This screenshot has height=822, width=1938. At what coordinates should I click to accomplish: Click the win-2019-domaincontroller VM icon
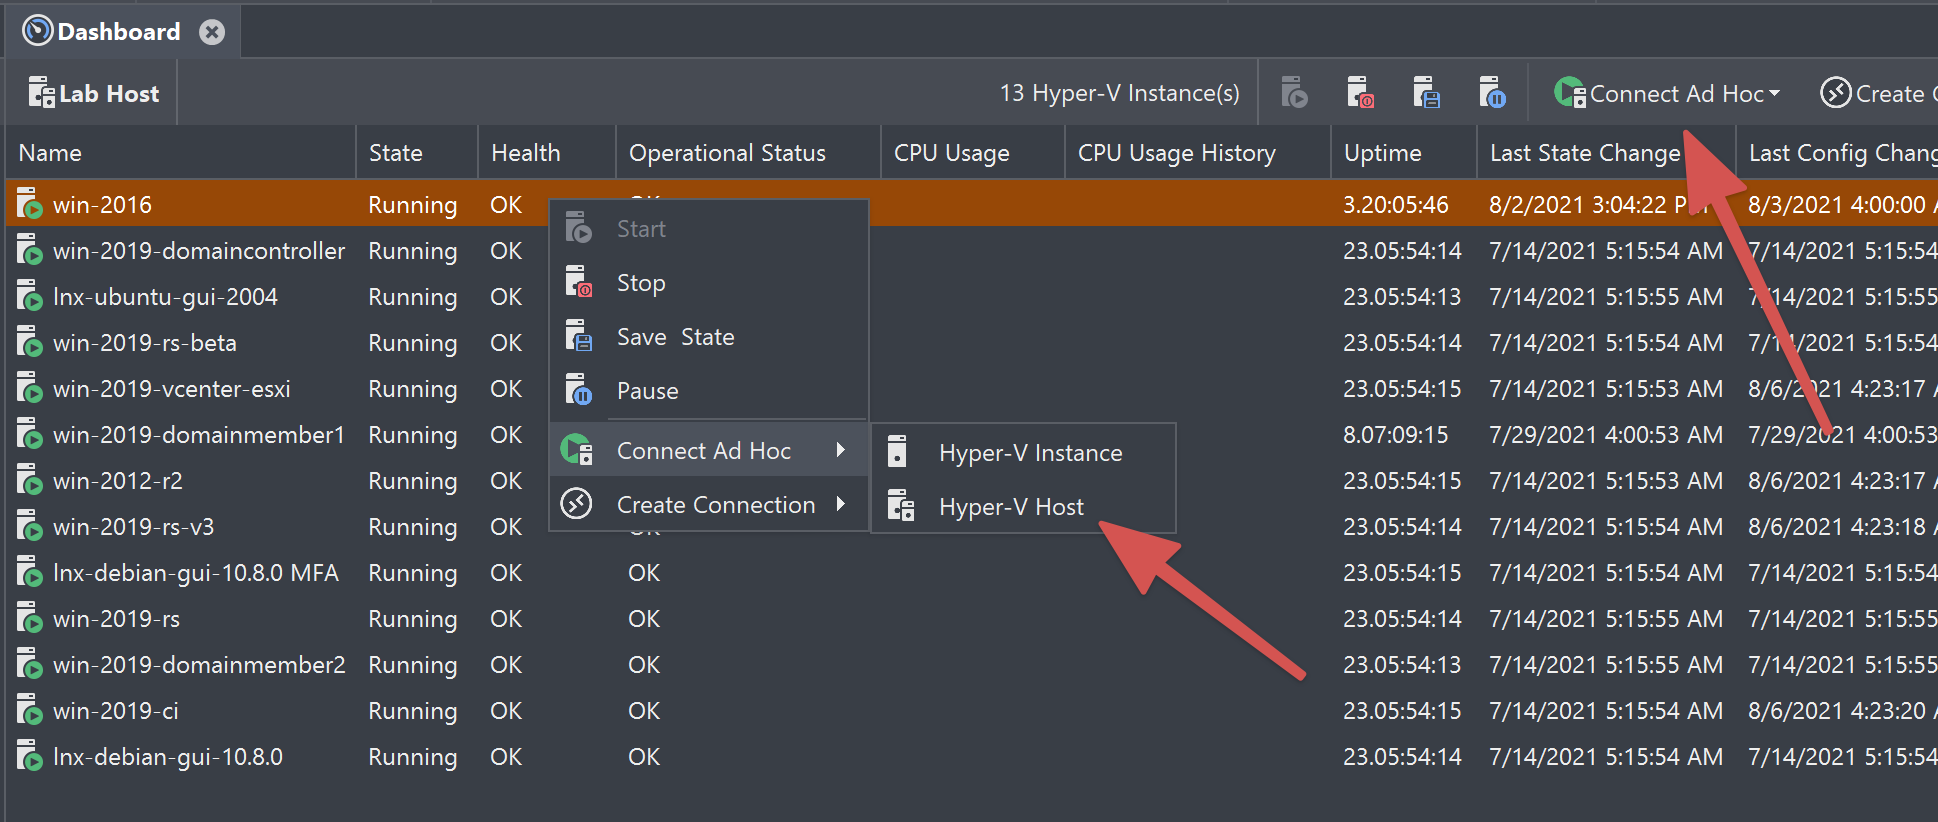[29, 251]
